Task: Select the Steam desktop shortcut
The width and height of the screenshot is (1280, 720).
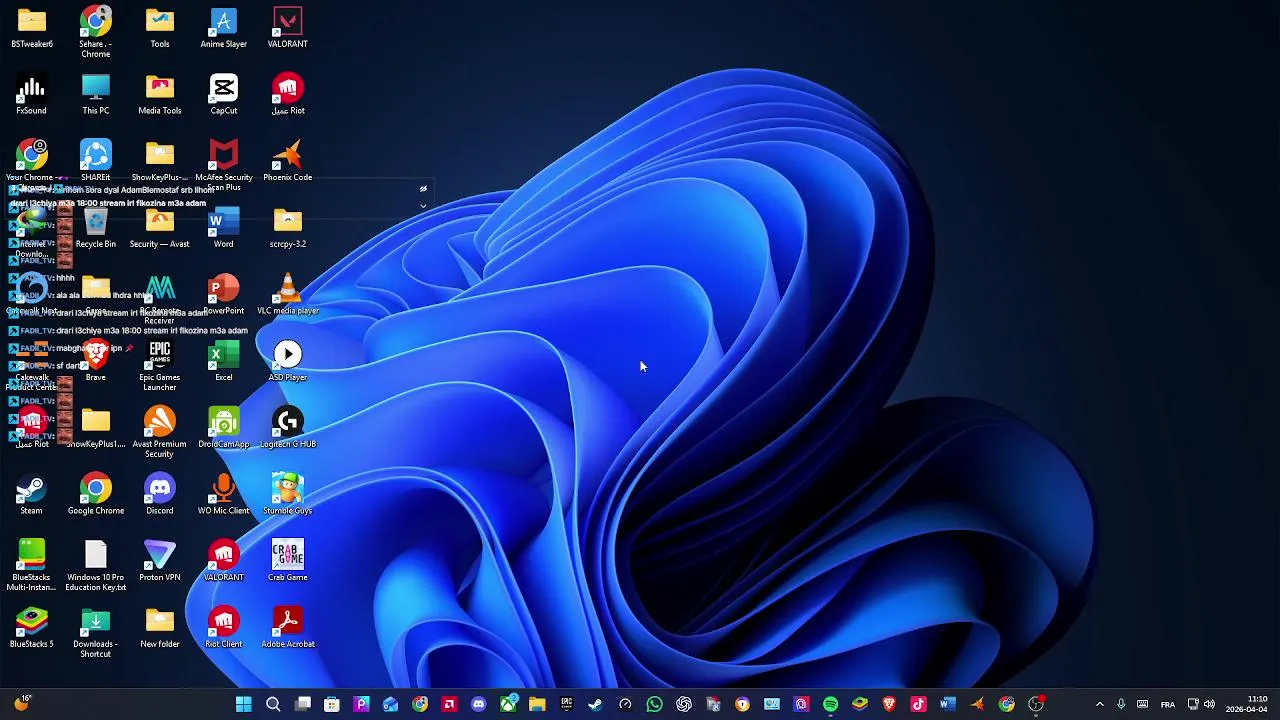Action: [31, 495]
